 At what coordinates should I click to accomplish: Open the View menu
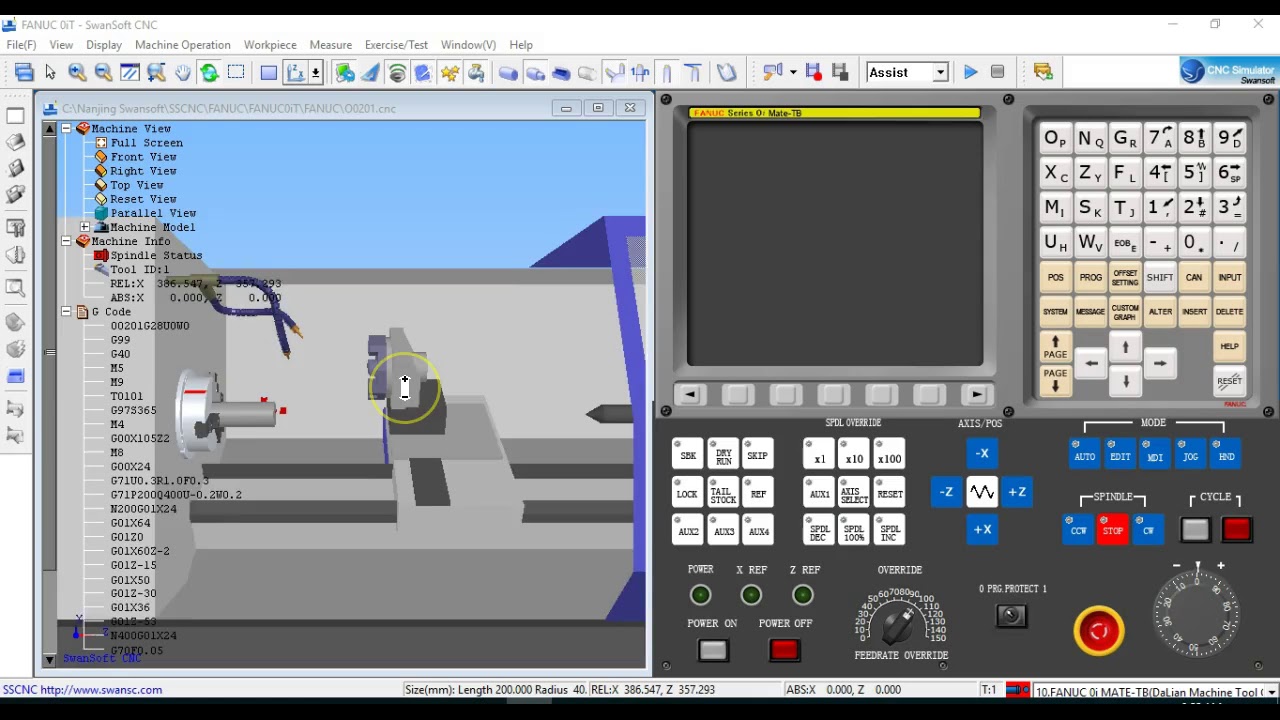(x=61, y=45)
